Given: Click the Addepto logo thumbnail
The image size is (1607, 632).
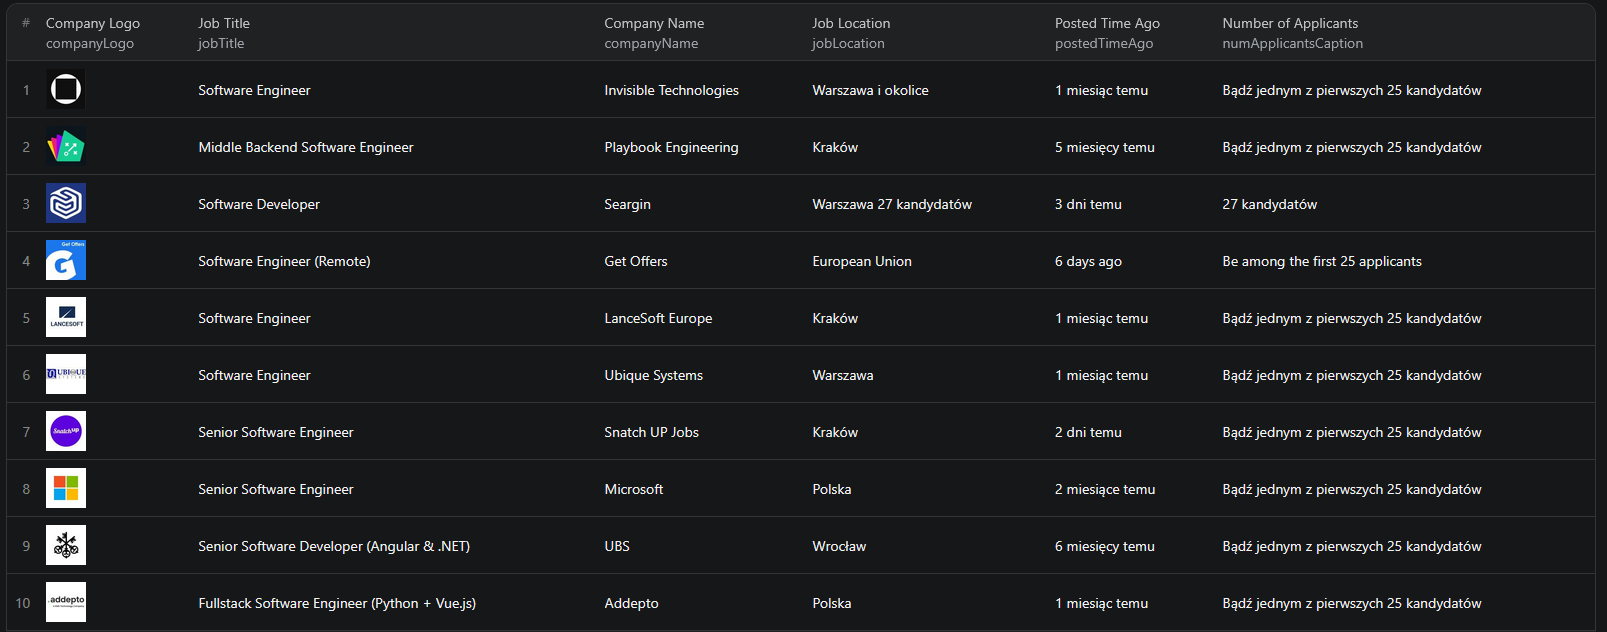Looking at the screenshot, I should (66, 603).
